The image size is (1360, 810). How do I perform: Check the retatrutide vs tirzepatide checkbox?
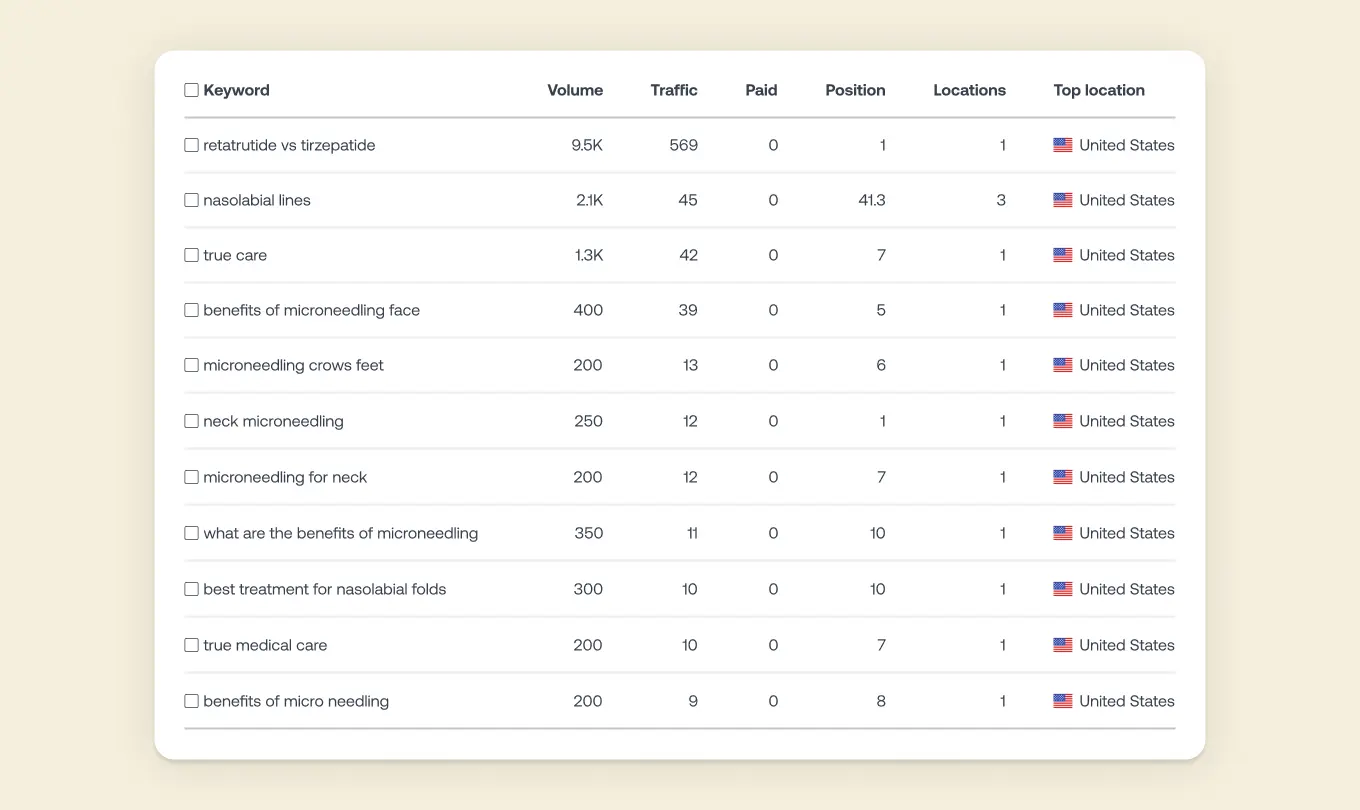[x=191, y=145]
